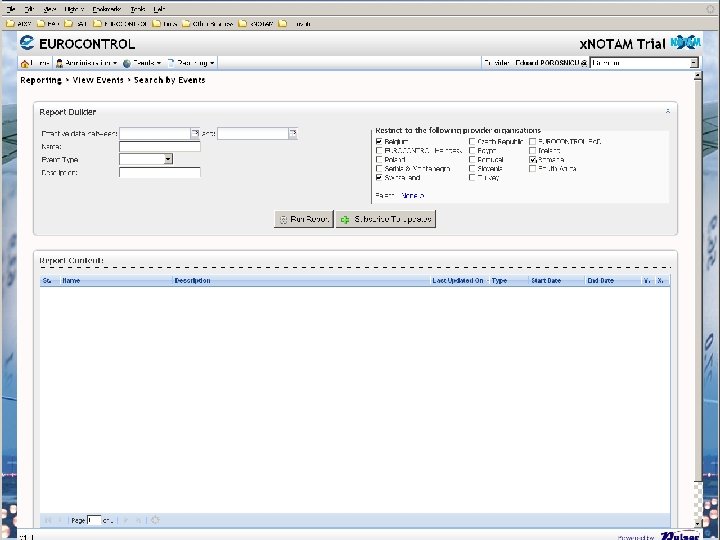
Task: Check the Czech Republic provider checkbox
Action: 472,141
